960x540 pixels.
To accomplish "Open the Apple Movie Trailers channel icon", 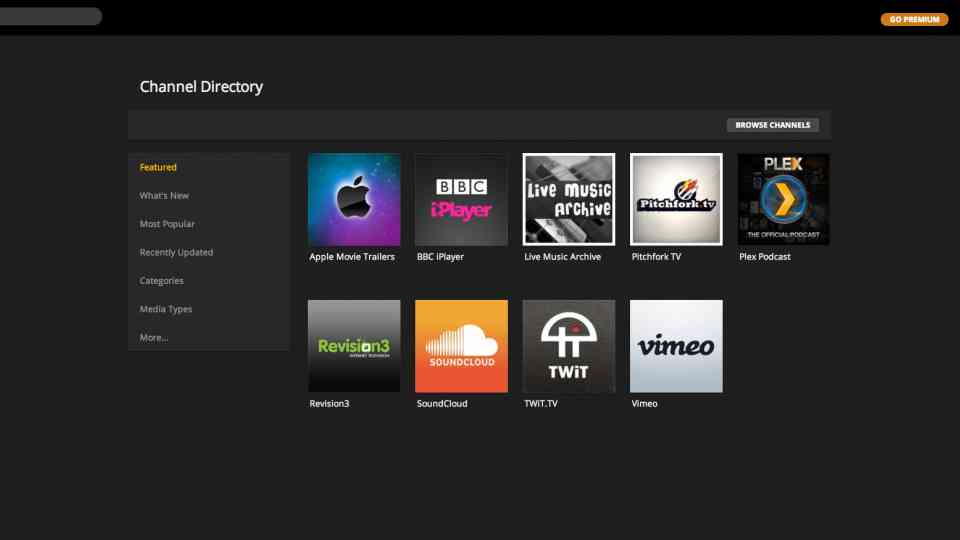I will point(354,199).
